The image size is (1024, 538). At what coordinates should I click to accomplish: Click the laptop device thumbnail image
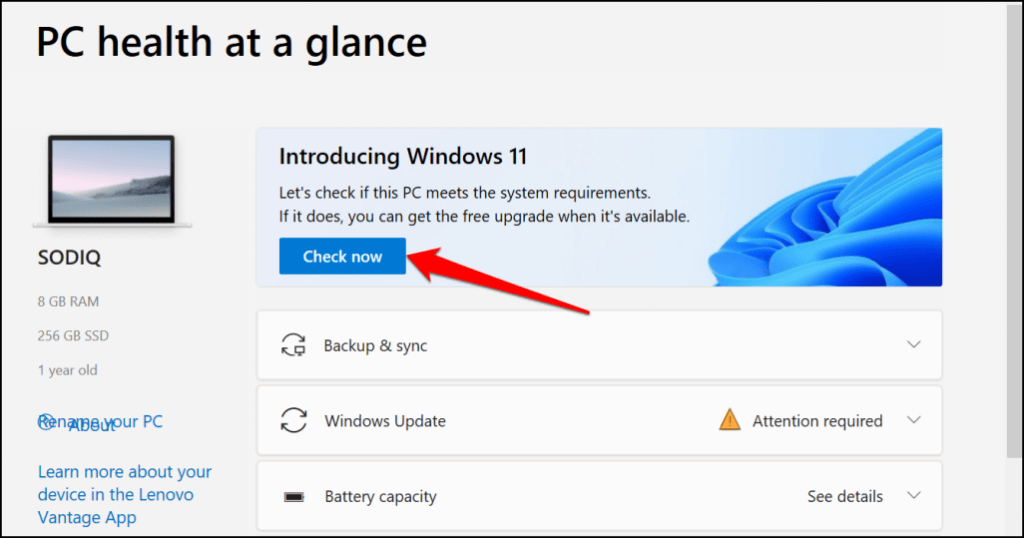(x=112, y=180)
